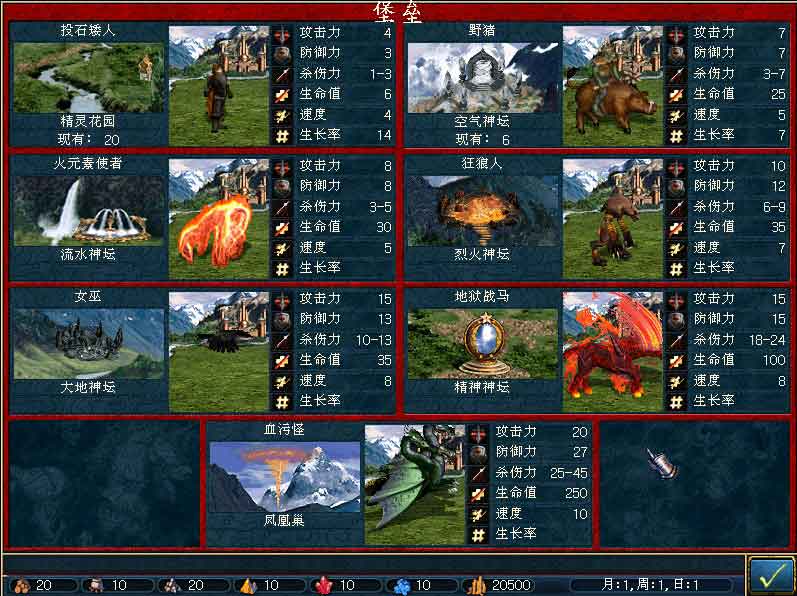Click the attack icon in 野猪 panel
The width and height of the screenshot is (797, 596).
pos(676,35)
